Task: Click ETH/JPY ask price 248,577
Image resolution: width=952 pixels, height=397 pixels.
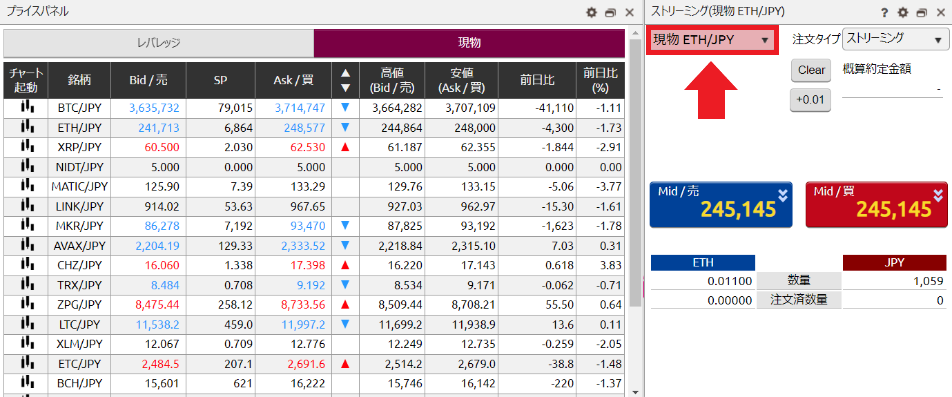Action: coord(304,127)
